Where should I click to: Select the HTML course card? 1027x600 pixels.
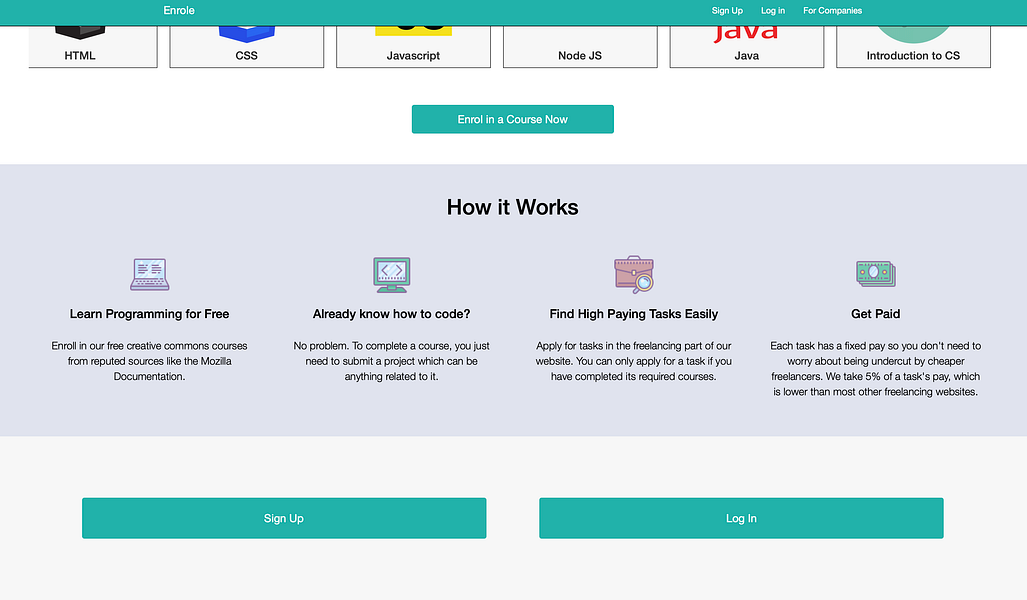tap(93, 47)
